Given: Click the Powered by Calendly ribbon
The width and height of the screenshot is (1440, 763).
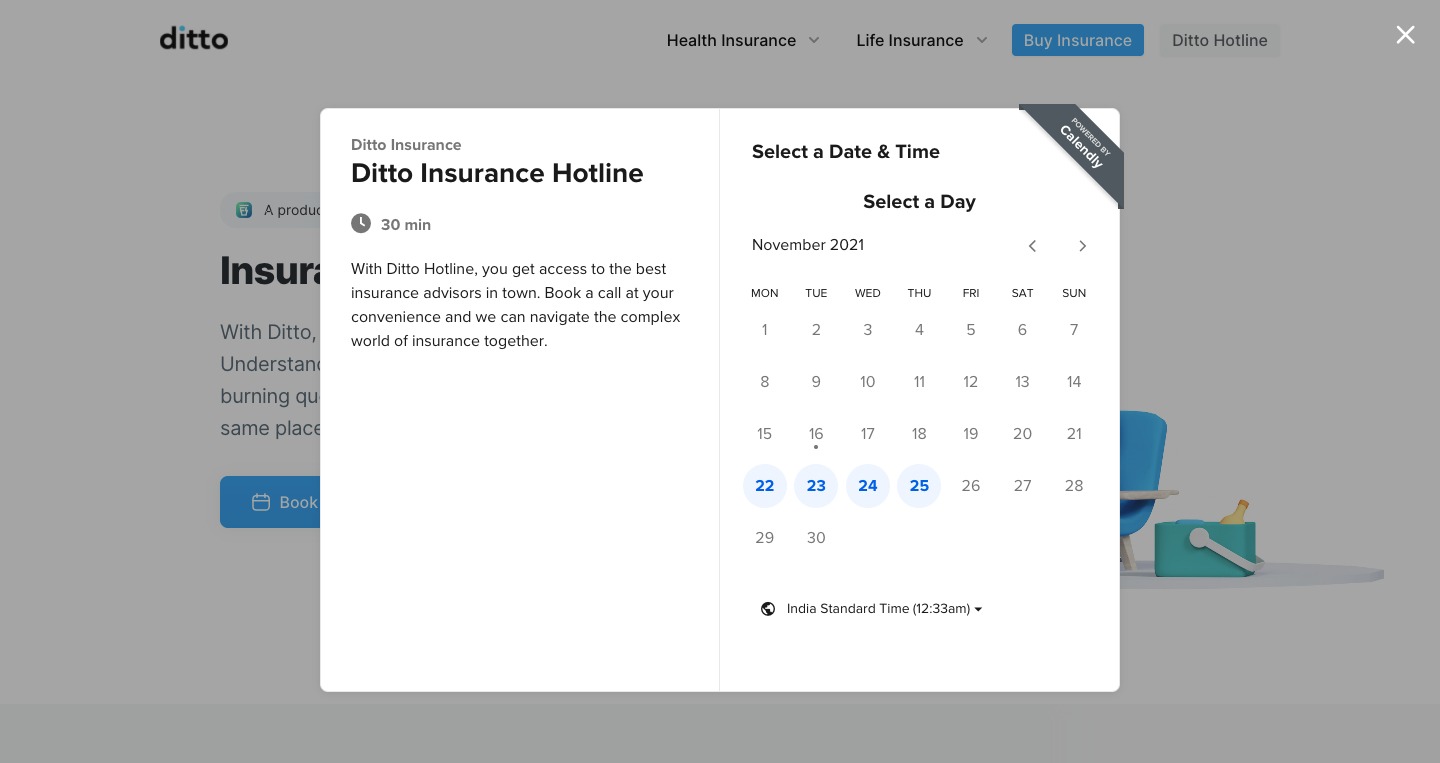Looking at the screenshot, I should [1080, 147].
